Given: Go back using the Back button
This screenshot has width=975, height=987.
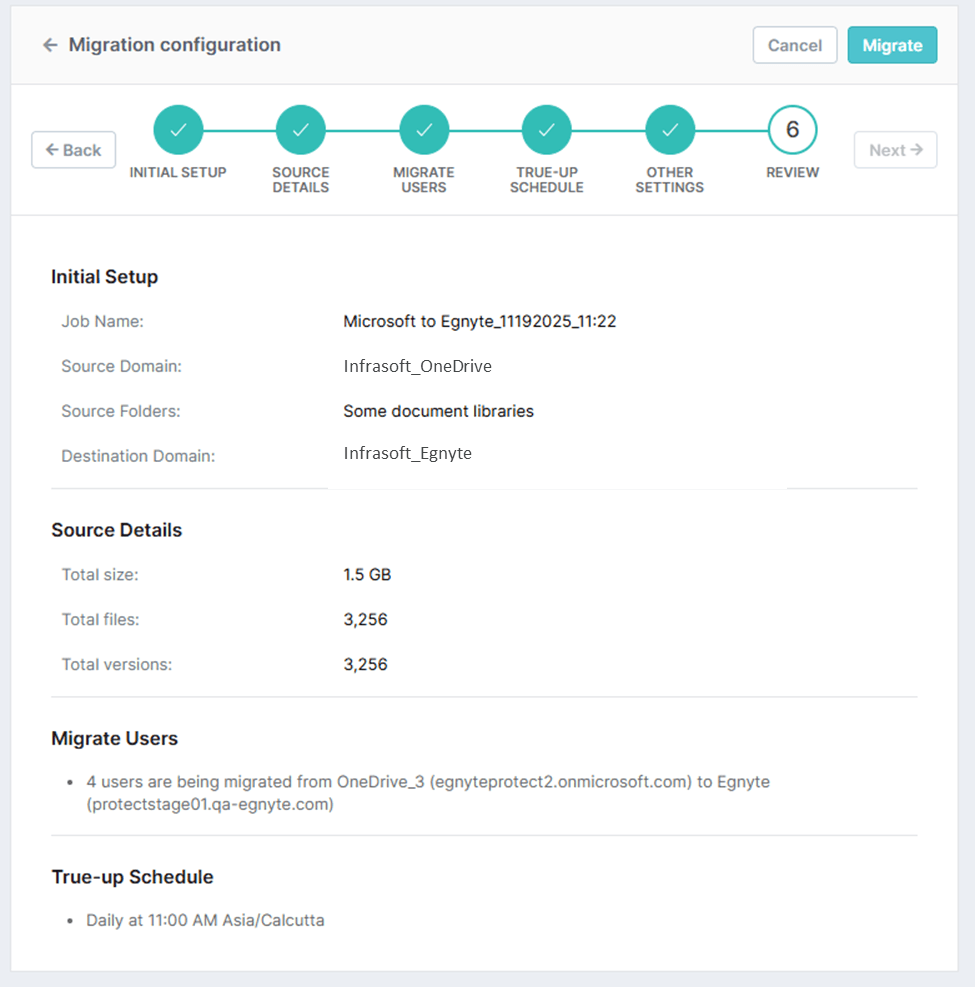Looking at the screenshot, I should click(x=73, y=149).
